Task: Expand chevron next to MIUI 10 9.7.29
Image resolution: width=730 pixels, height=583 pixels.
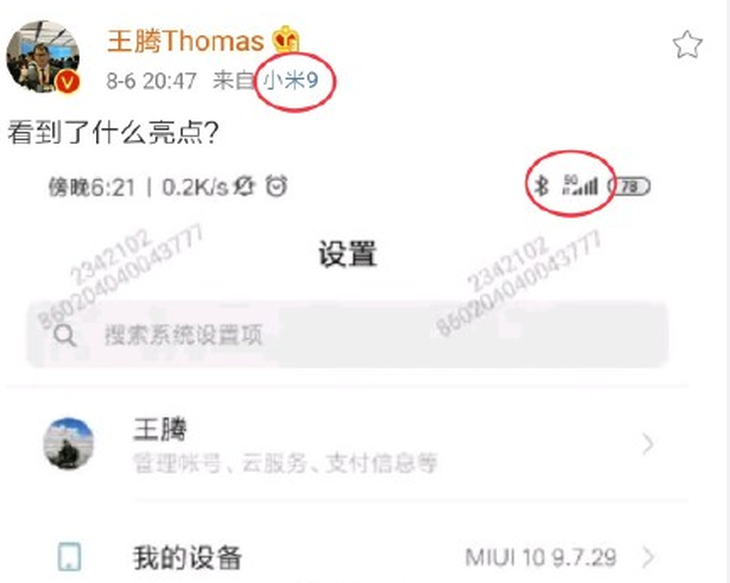Action: (x=648, y=557)
